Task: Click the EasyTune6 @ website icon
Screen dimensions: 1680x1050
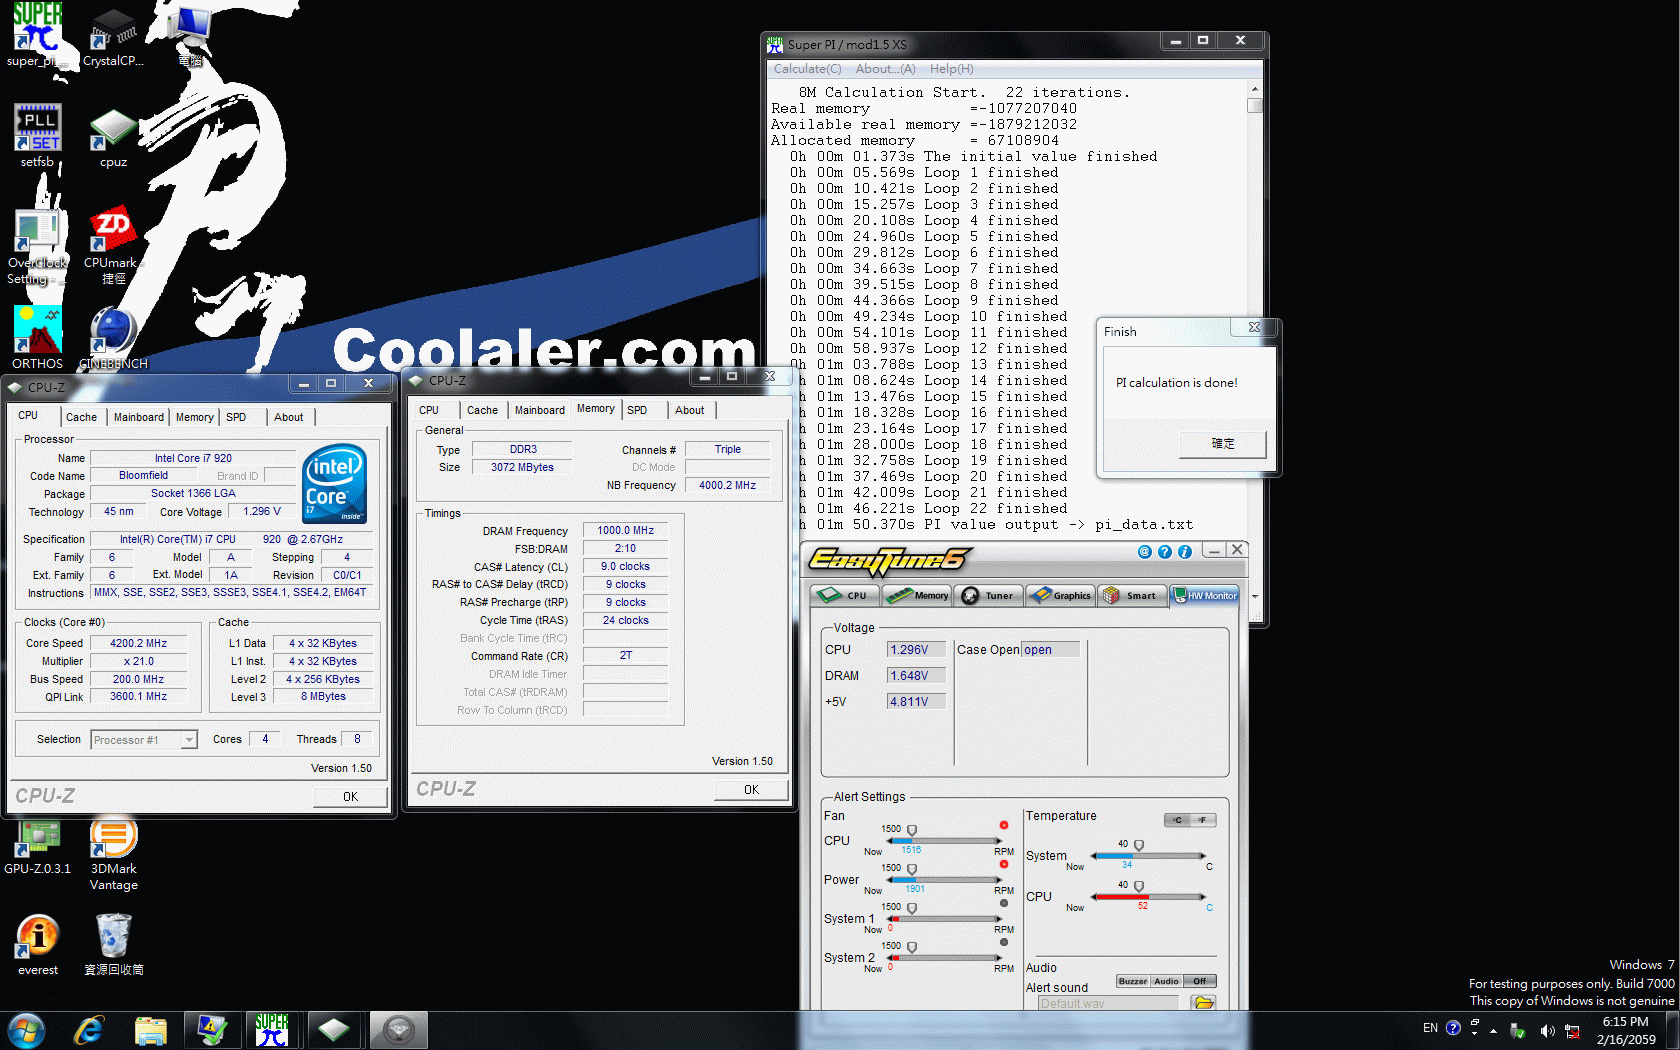Action: pos(1145,552)
